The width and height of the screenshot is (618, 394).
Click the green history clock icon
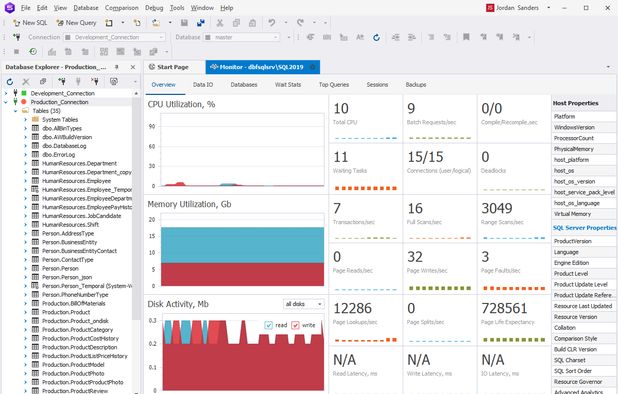pos(33,52)
